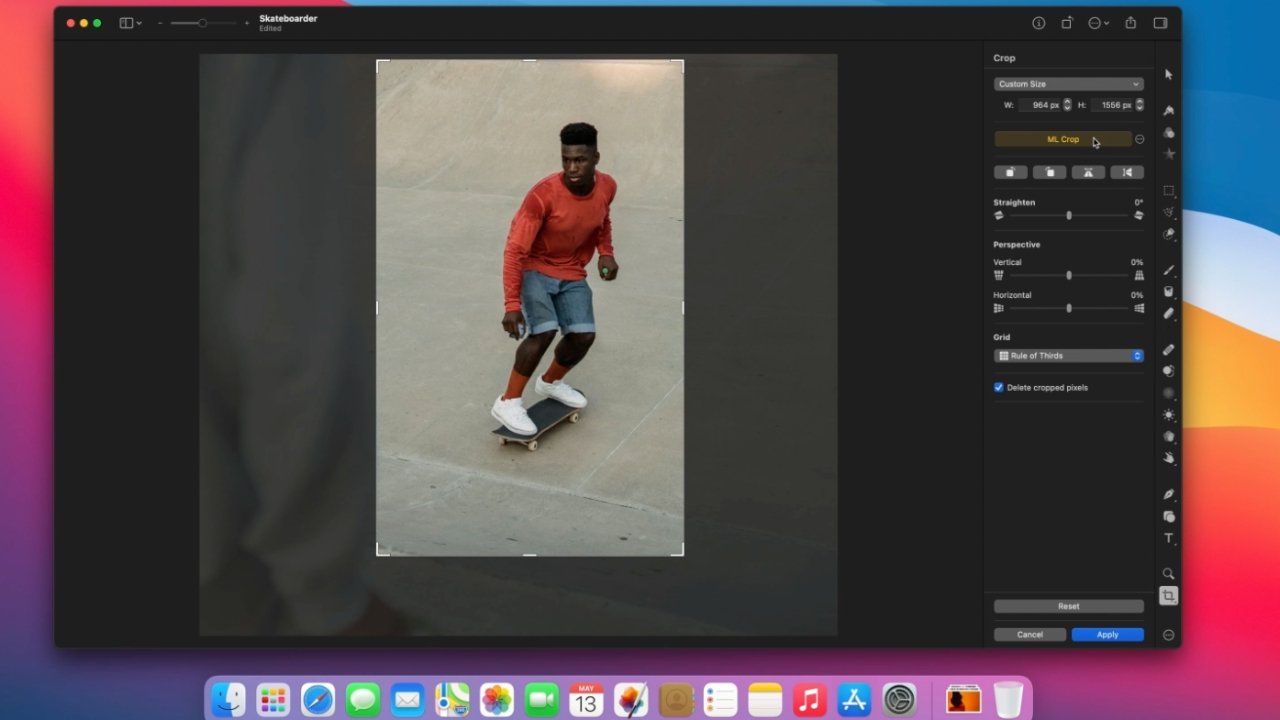Cancel the crop

coord(1030,635)
